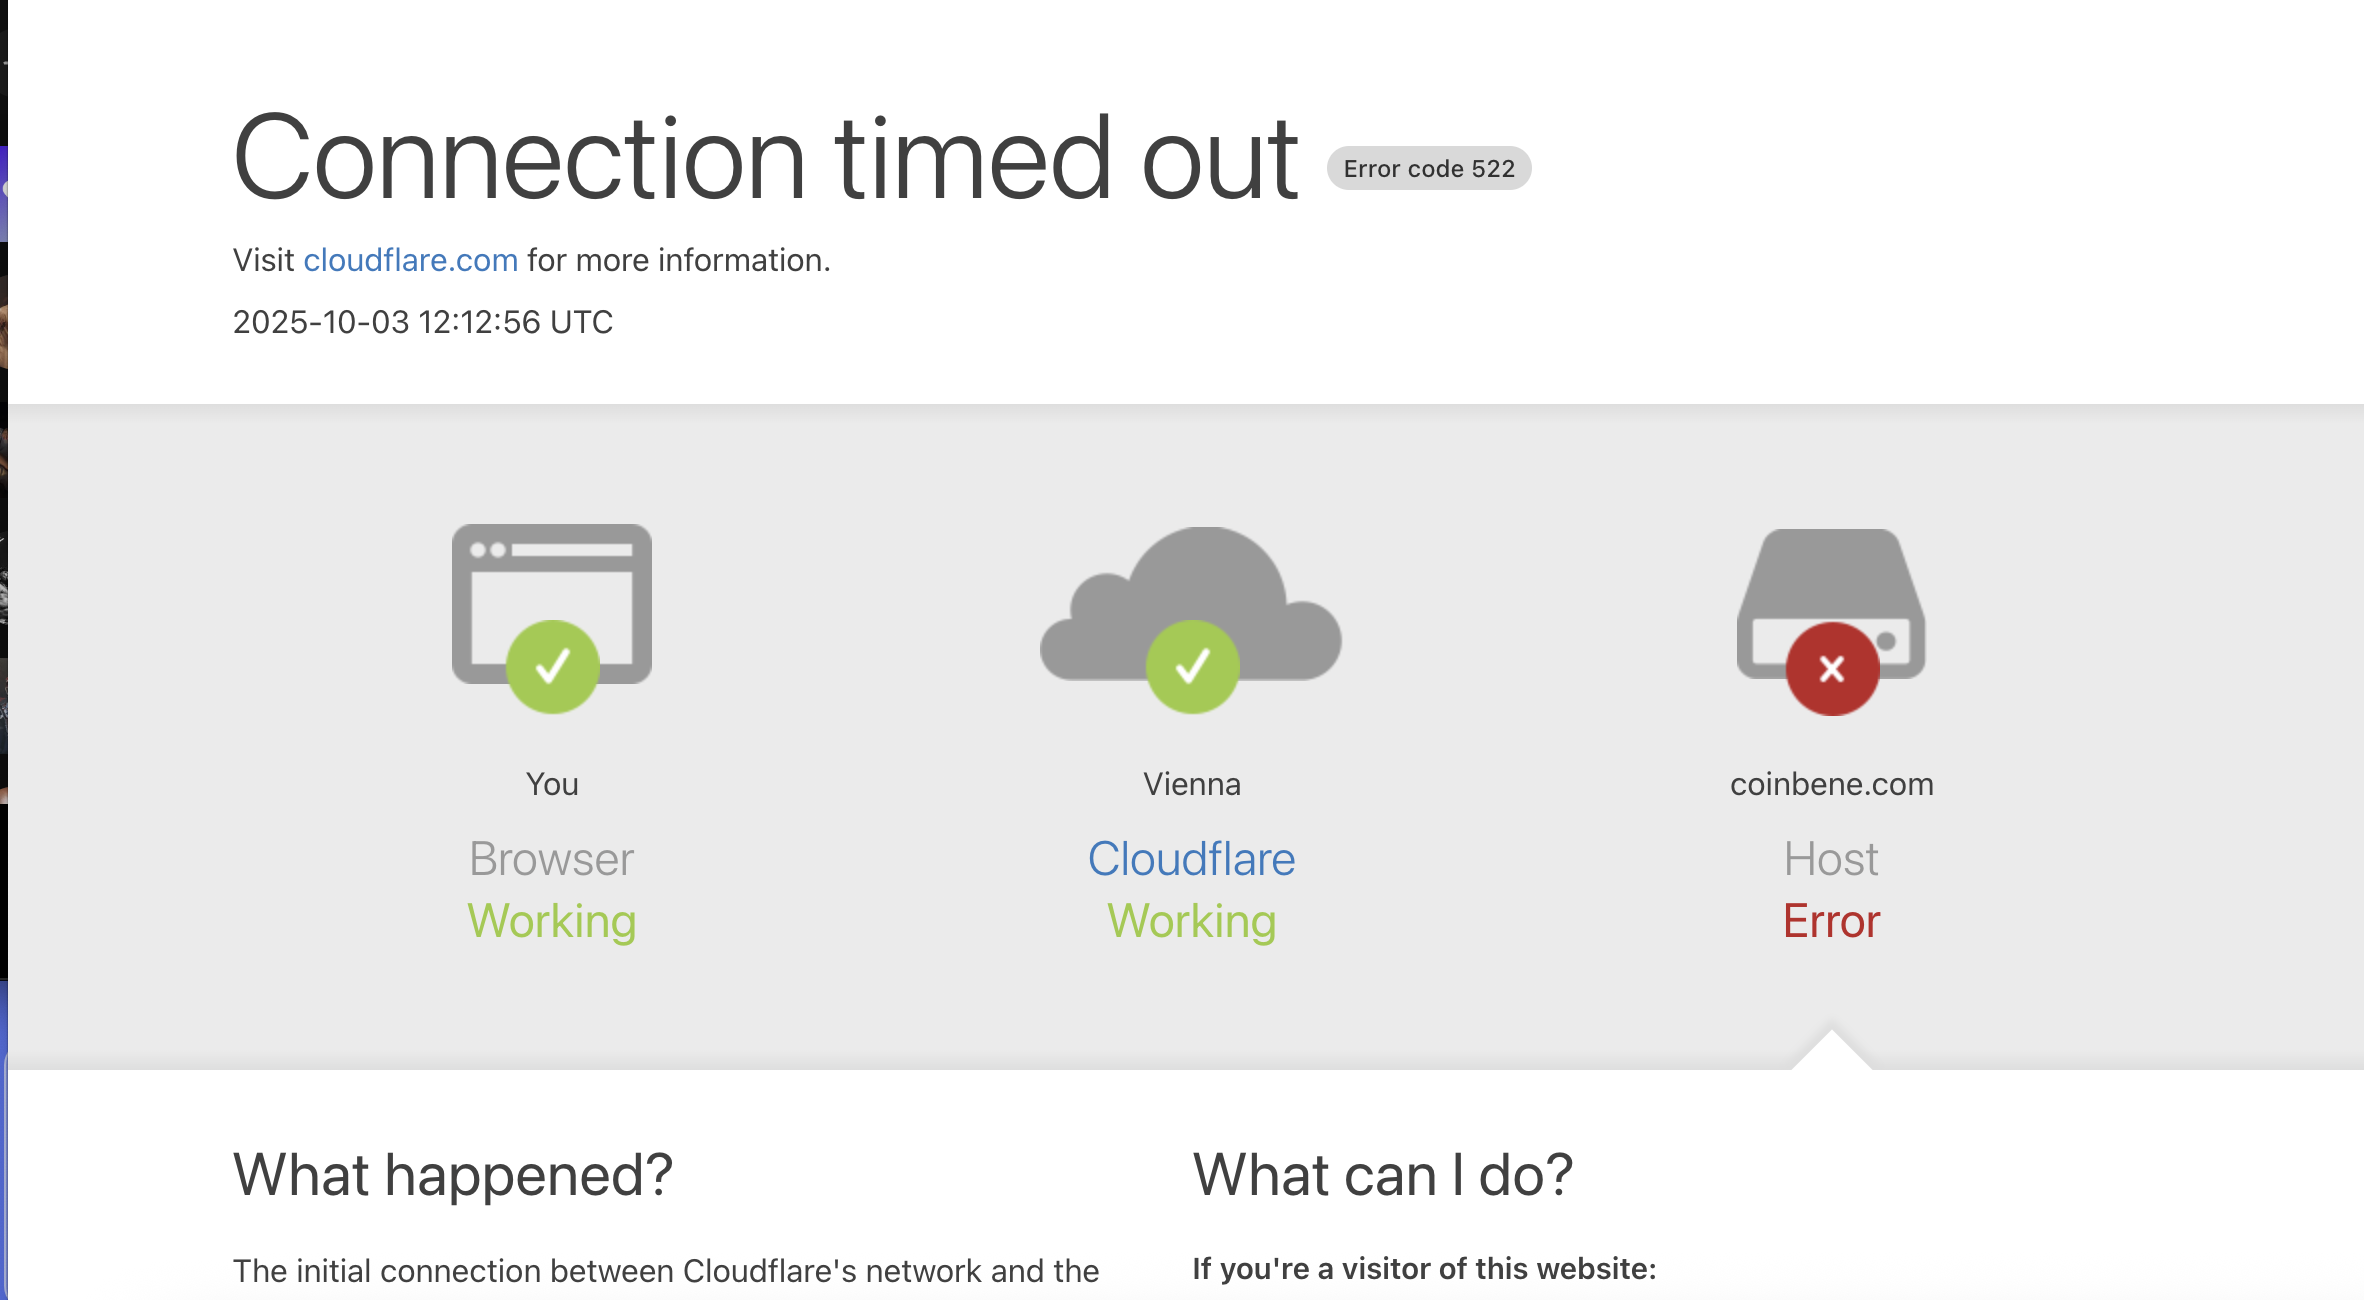Click the Working status under Cloudflare
The image size is (2364, 1300).
tap(1191, 921)
